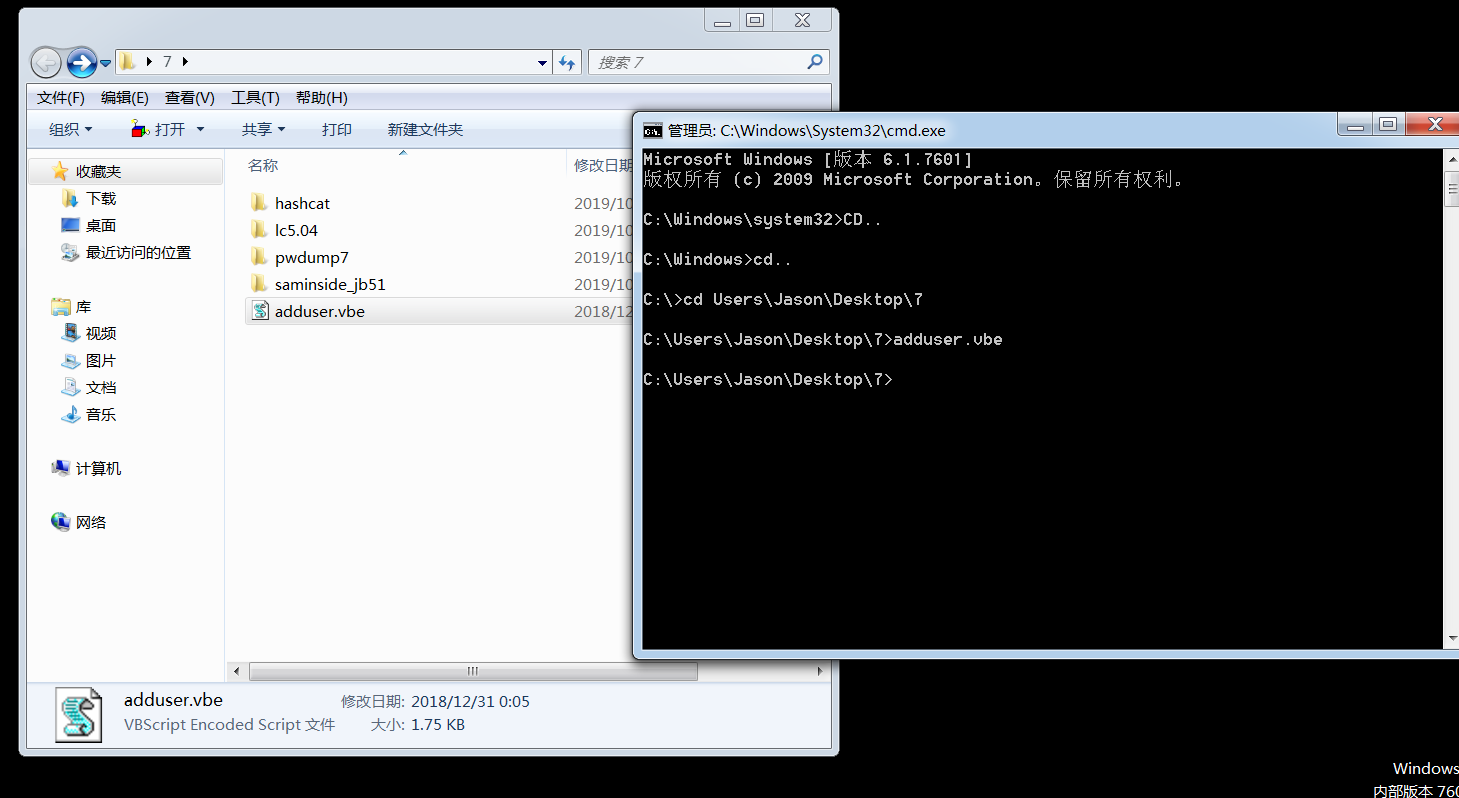Open the 文档 library
This screenshot has height=798, width=1459.
[101, 387]
